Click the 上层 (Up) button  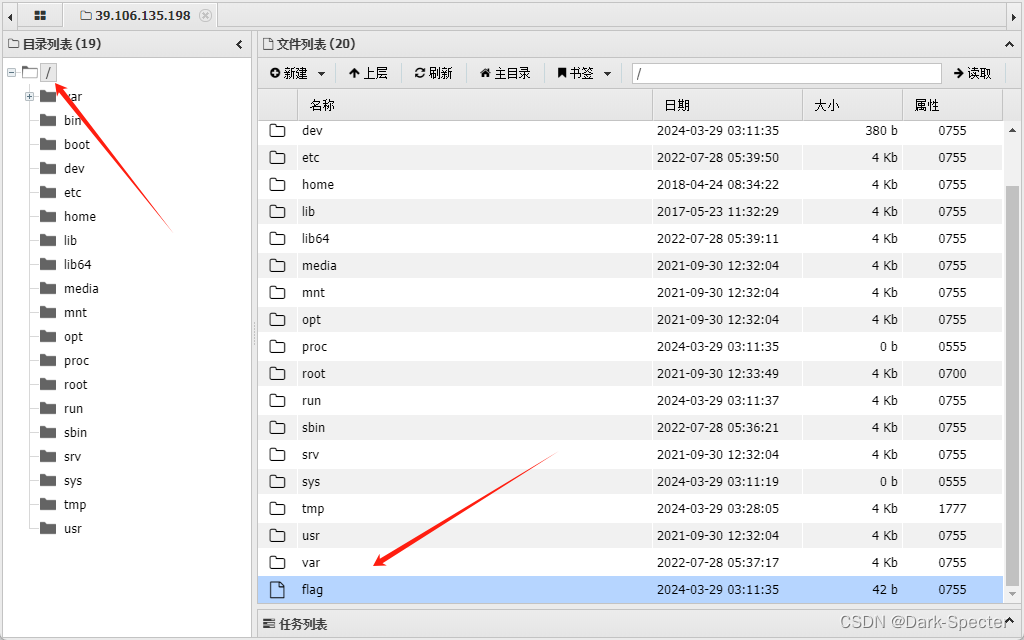368,73
